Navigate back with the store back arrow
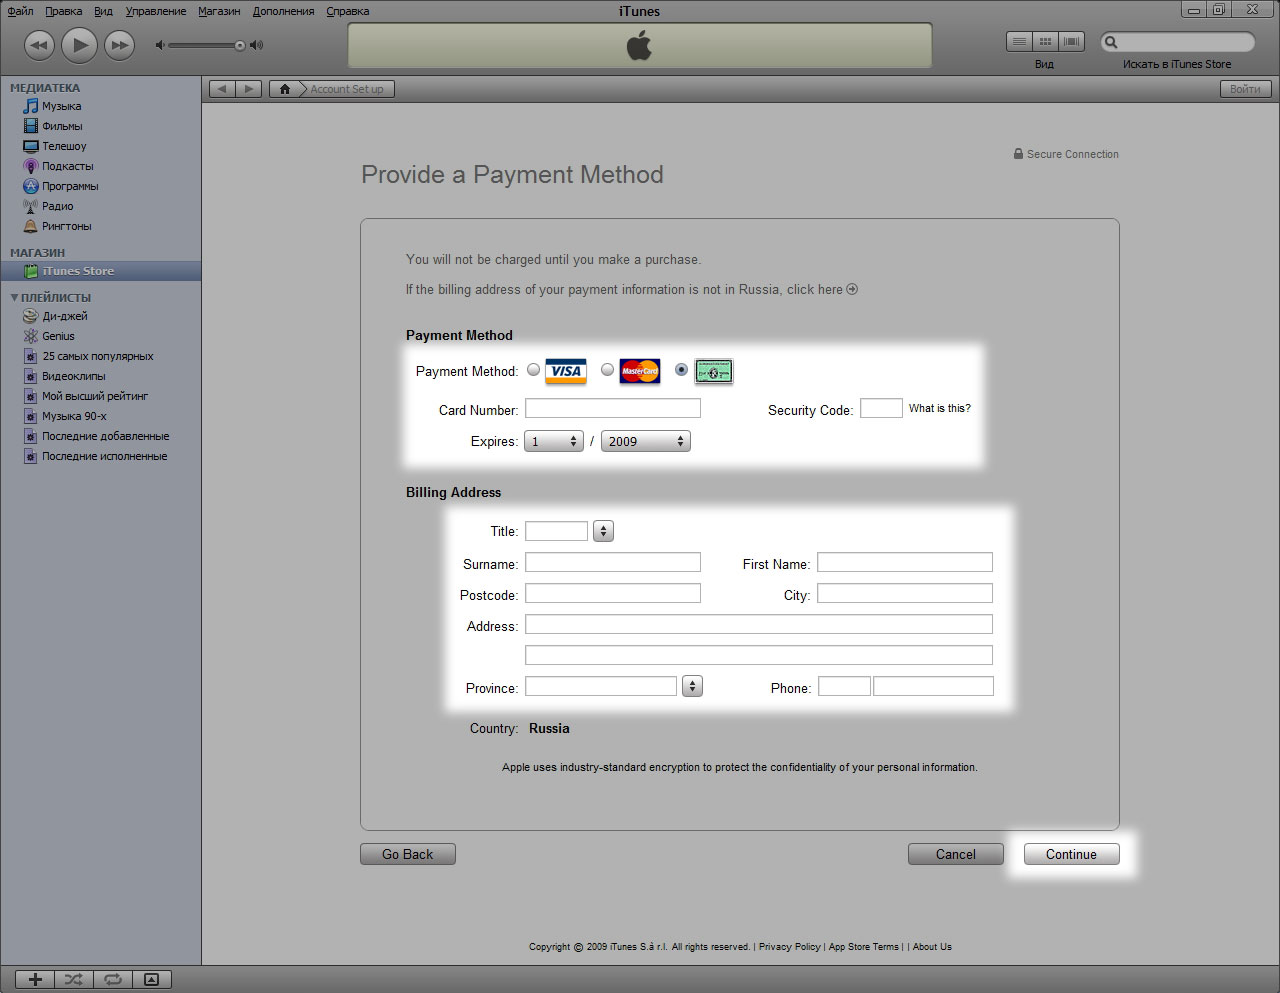The image size is (1280, 993). [222, 89]
